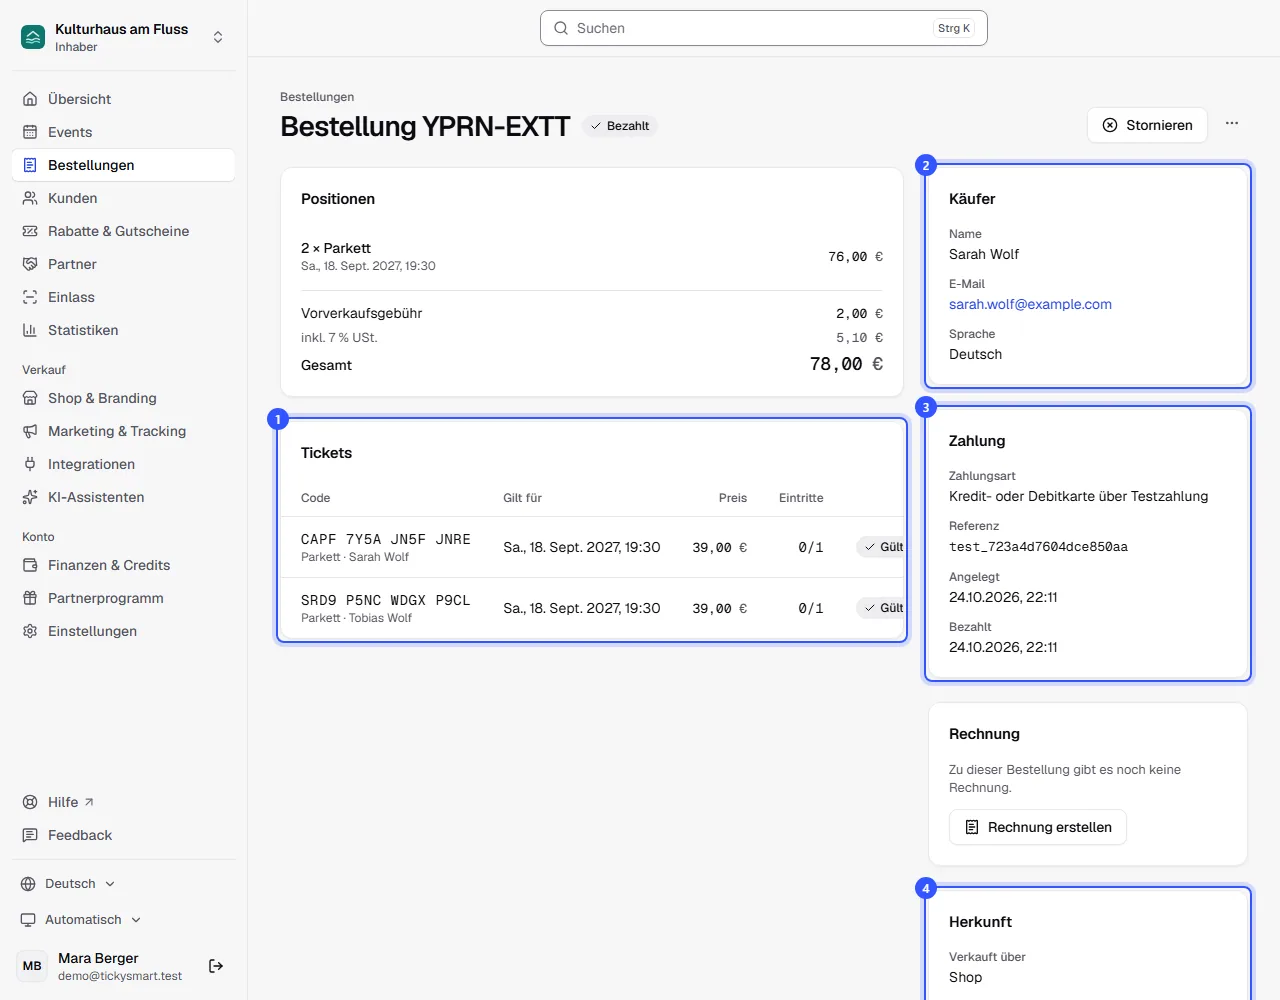The width and height of the screenshot is (1280, 1000).
Task: Click the Marketing & Tracking megaphone icon
Action: tap(30, 431)
